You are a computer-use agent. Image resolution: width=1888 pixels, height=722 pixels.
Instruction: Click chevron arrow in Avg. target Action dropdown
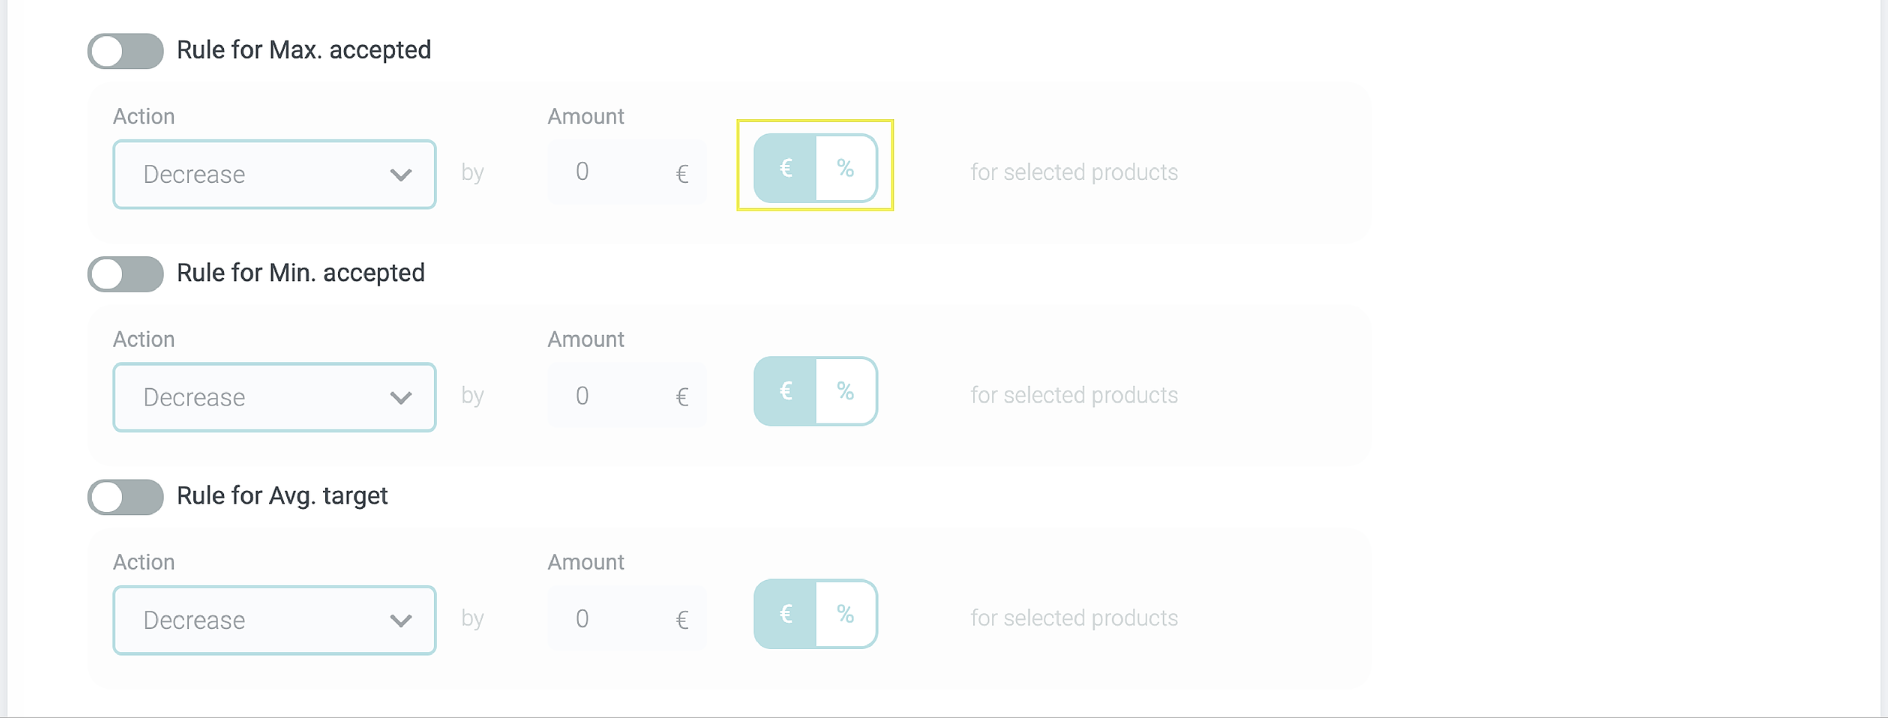point(401,621)
